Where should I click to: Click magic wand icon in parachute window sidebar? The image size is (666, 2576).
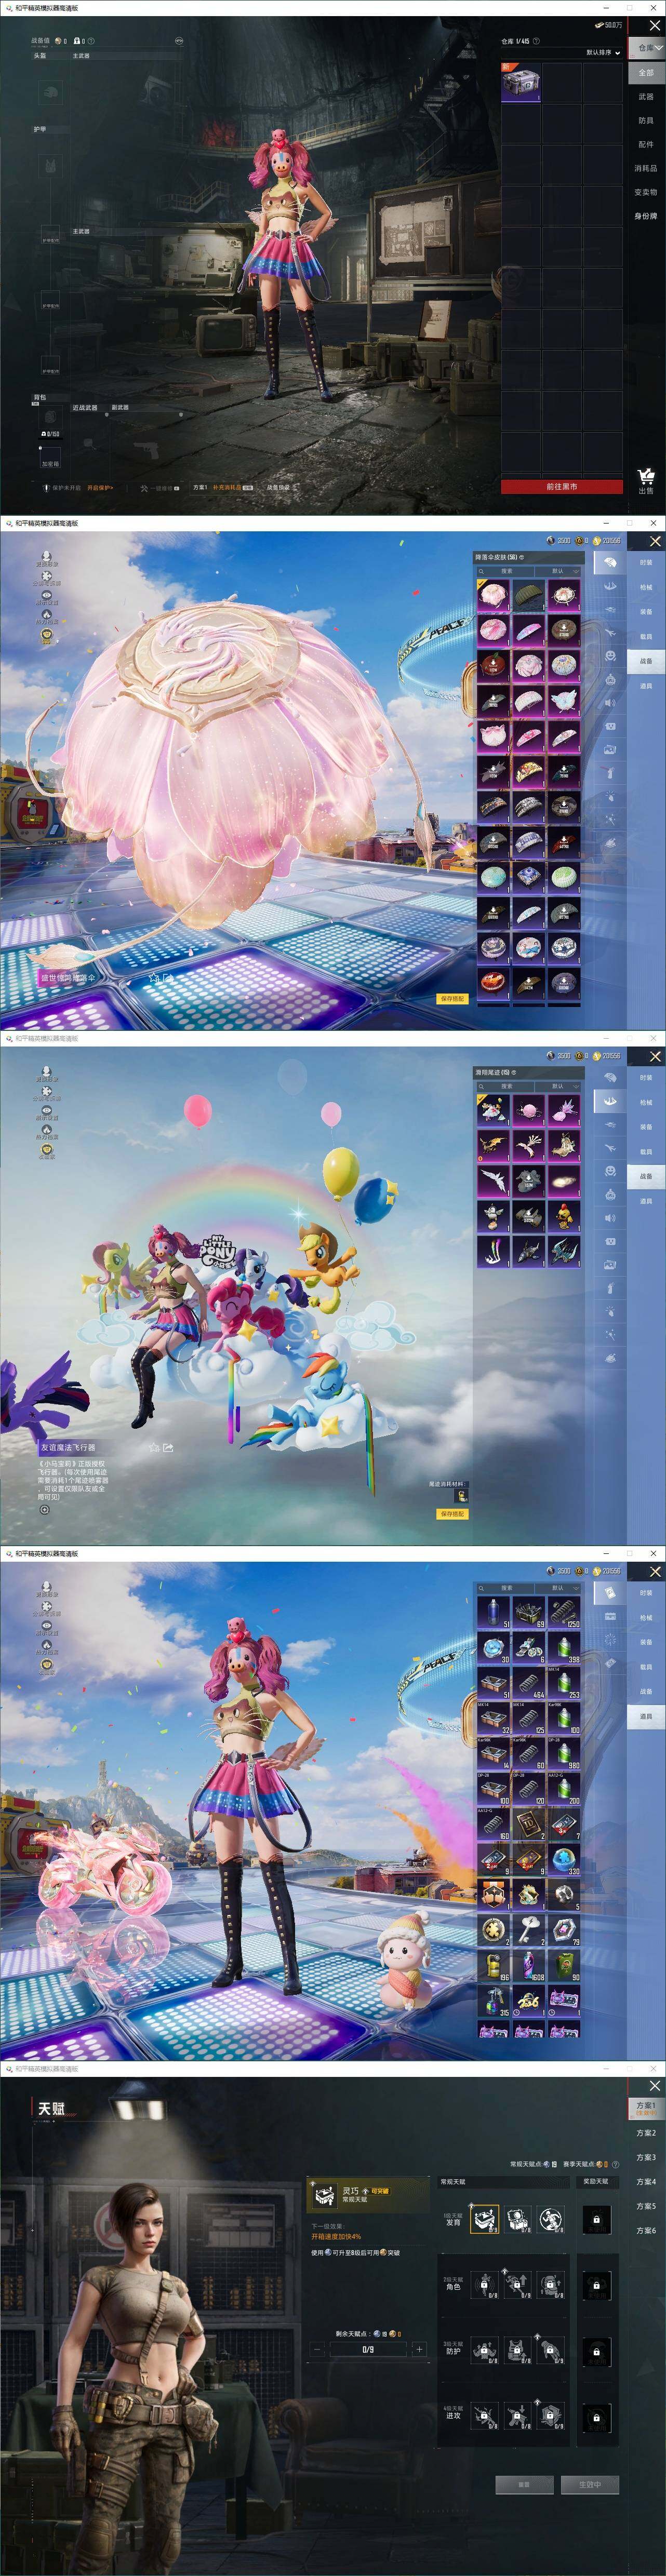click(x=610, y=818)
